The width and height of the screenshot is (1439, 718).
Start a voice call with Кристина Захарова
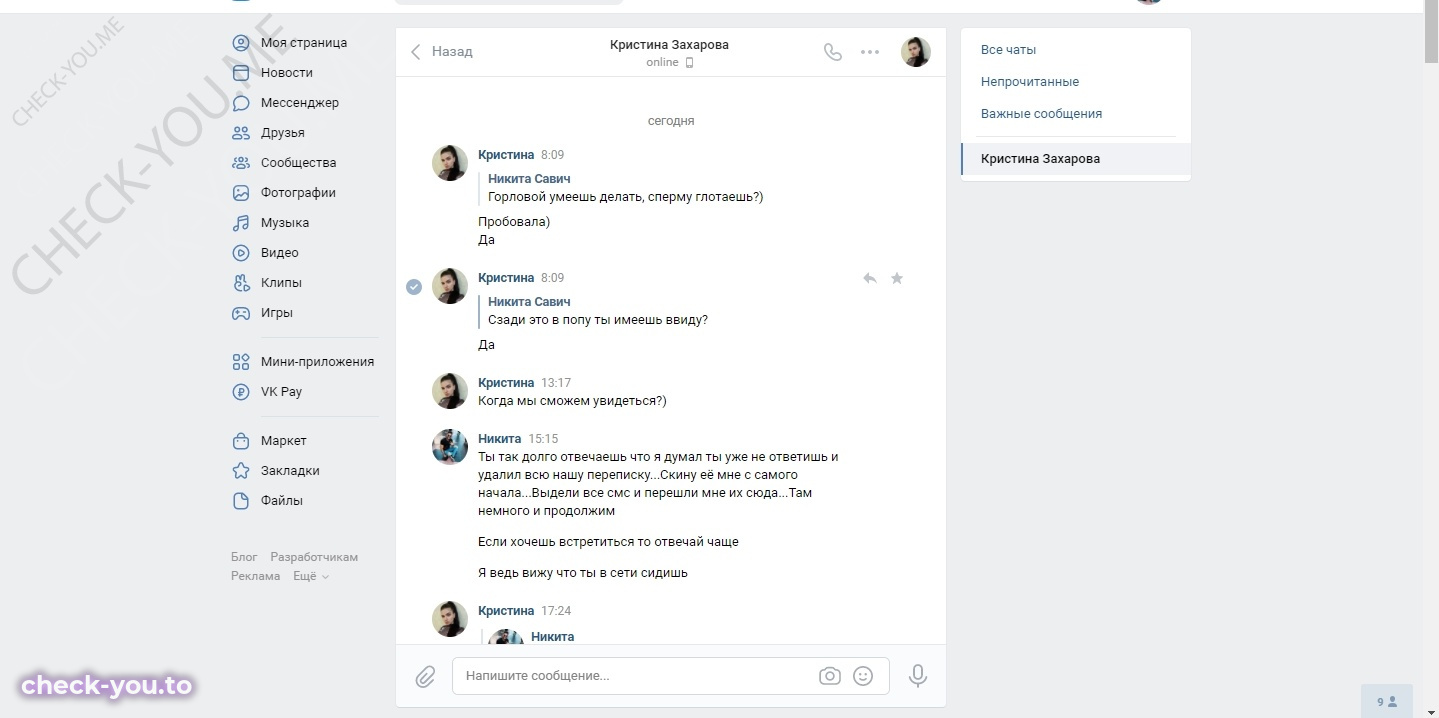click(x=833, y=52)
